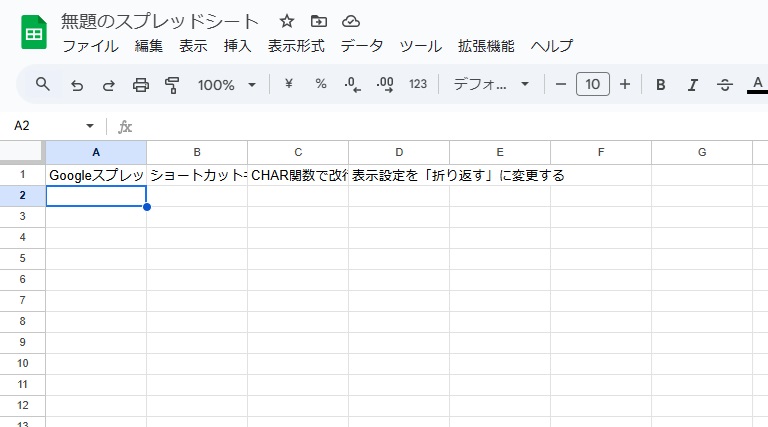The height and width of the screenshot is (427, 768).
Task: Increase font size with plus button
Action: coord(624,84)
